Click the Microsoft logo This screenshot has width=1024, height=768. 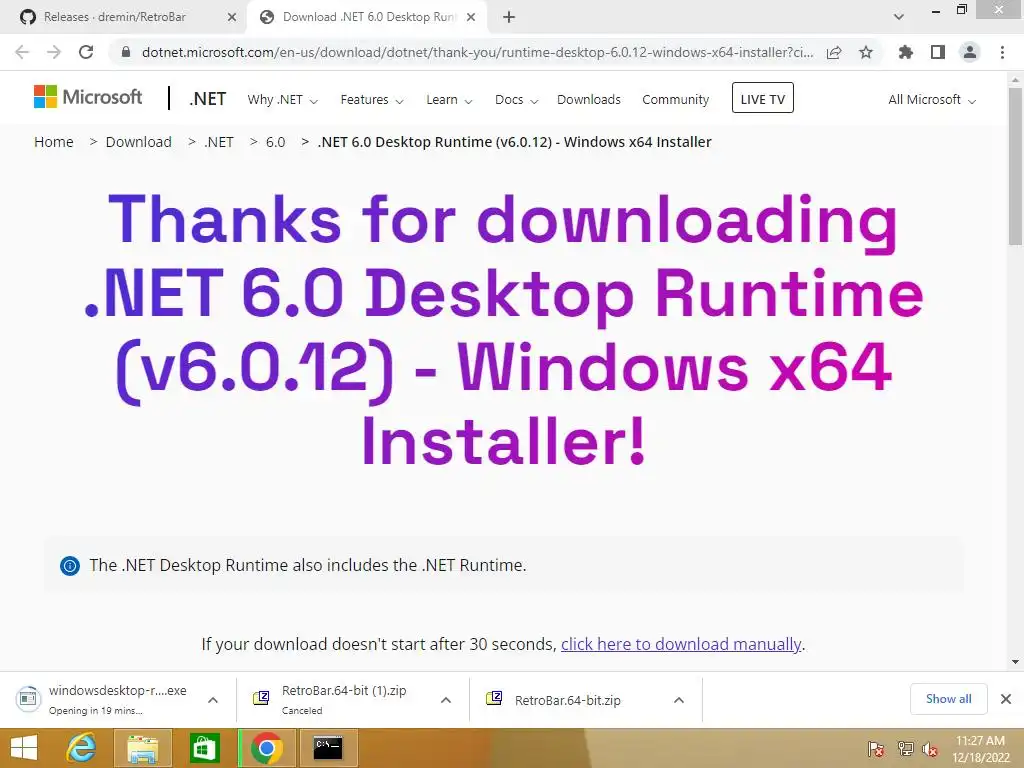pos(88,97)
